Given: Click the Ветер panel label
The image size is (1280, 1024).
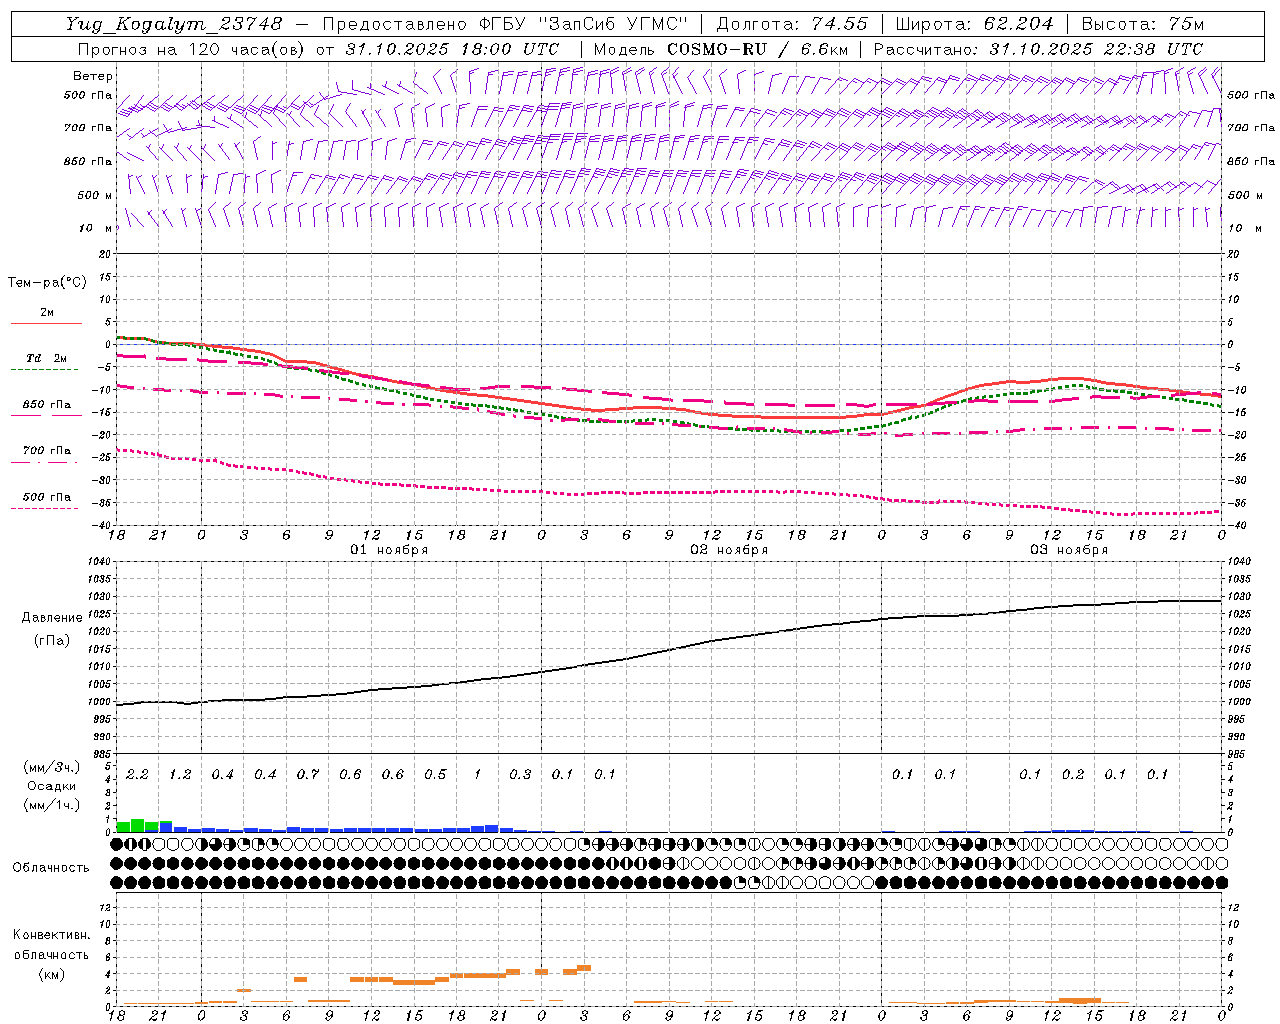Looking at the screenshot, I should tap(93, 76).
